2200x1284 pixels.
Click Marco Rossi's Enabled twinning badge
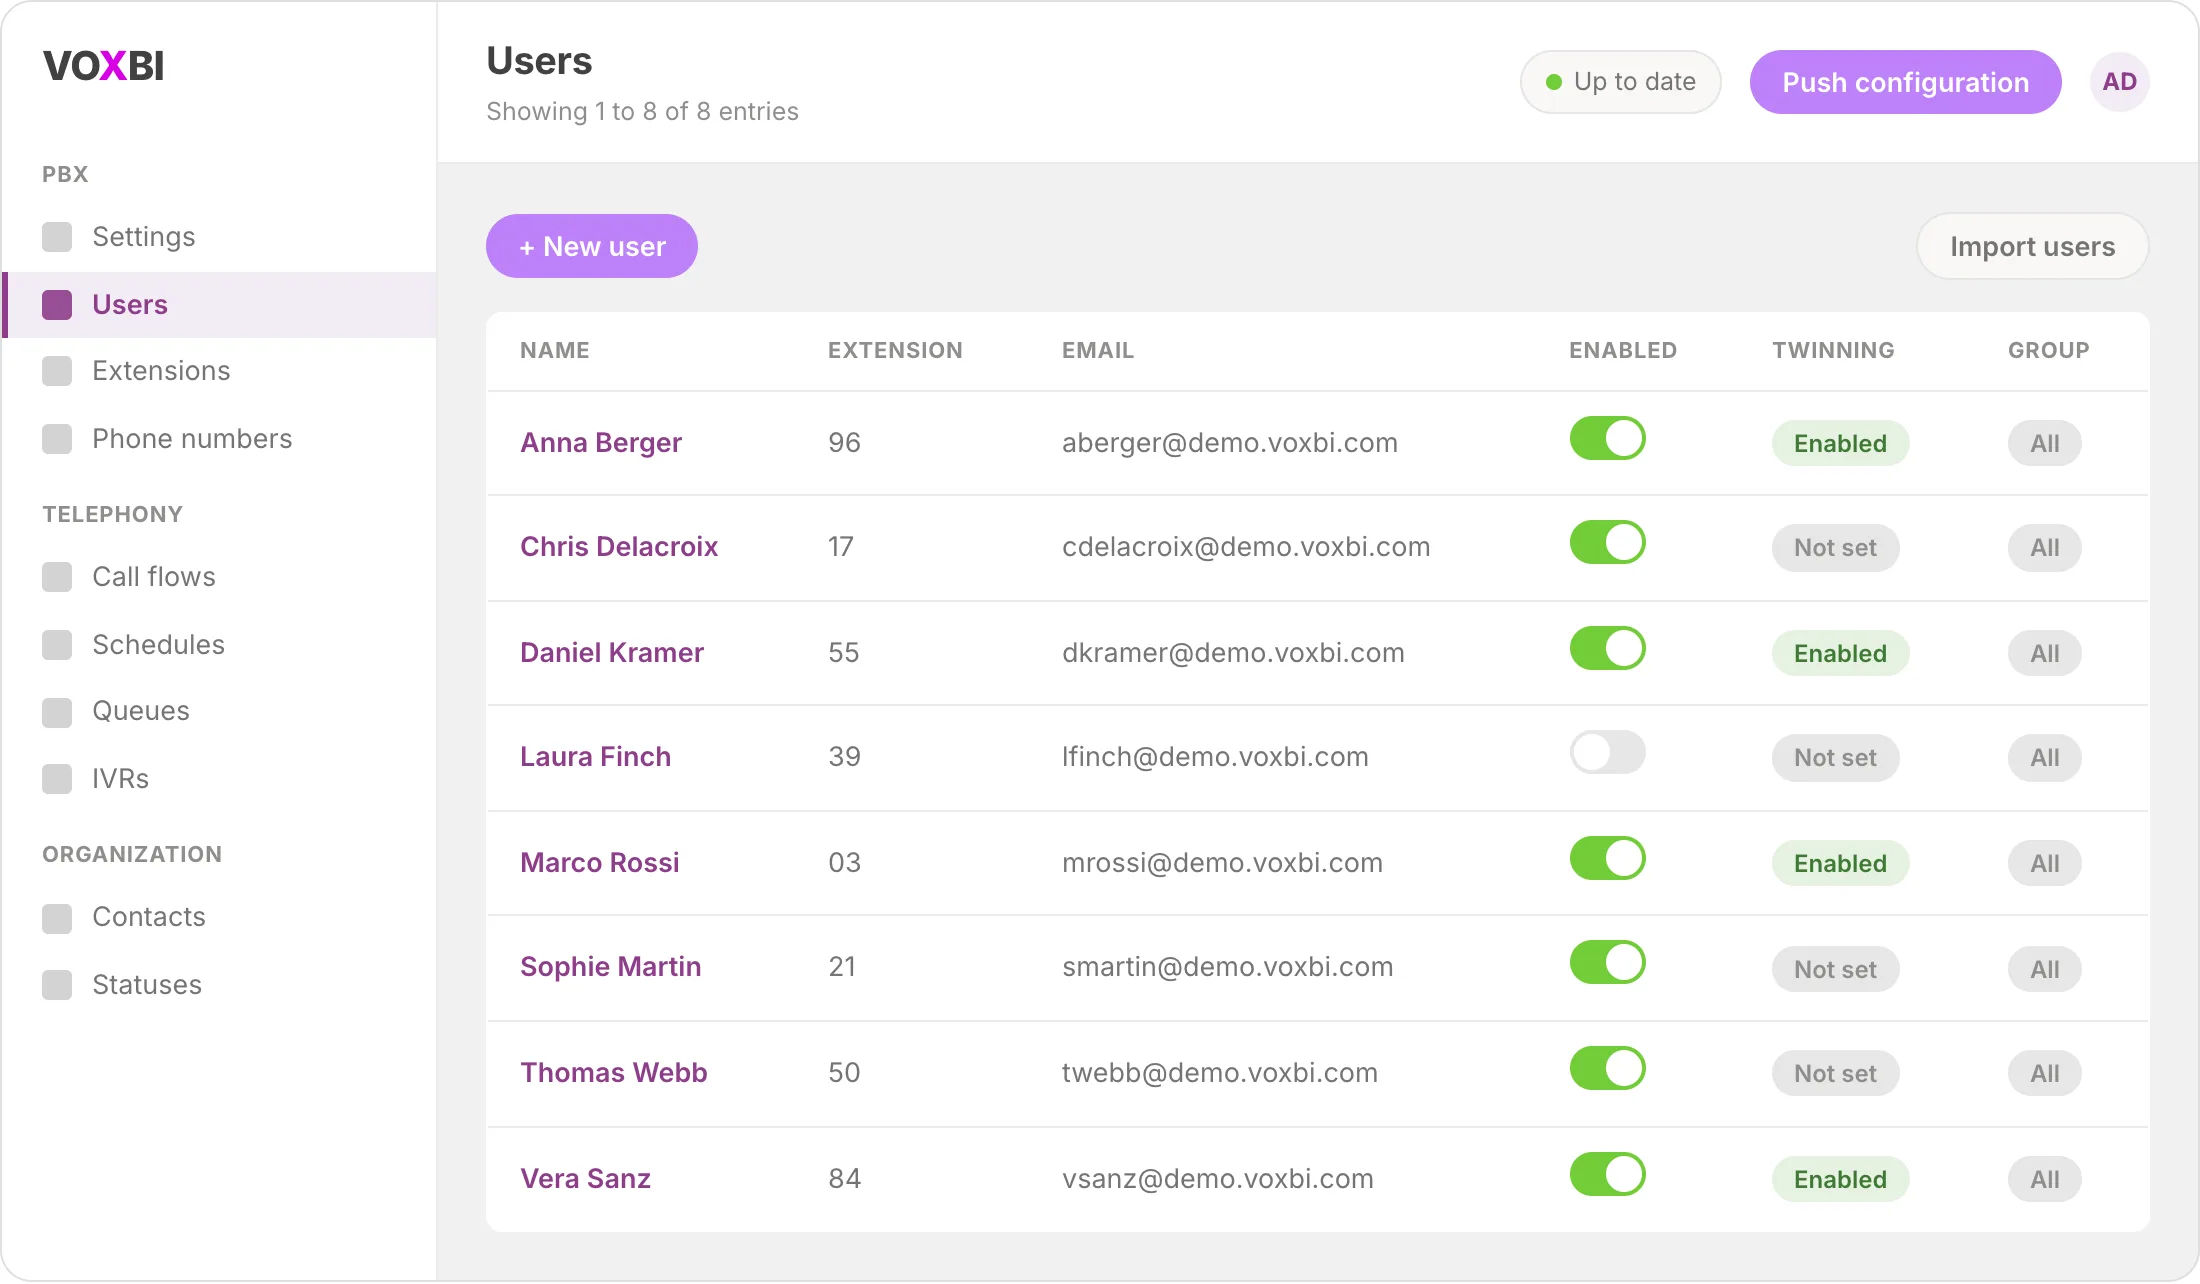1840,863
